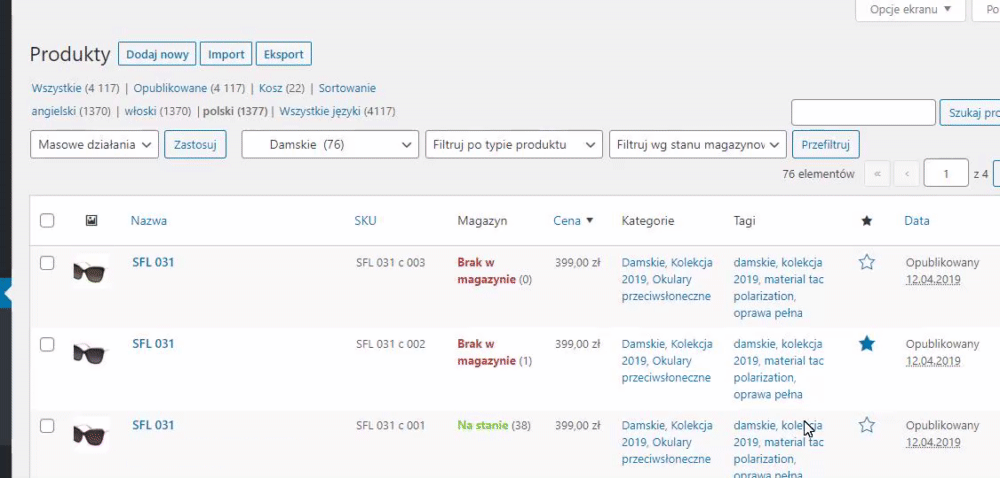Click the SKU text SFL 031 c 003
This screenshot has width=1000, height=478.
click(x=390, y=262)
